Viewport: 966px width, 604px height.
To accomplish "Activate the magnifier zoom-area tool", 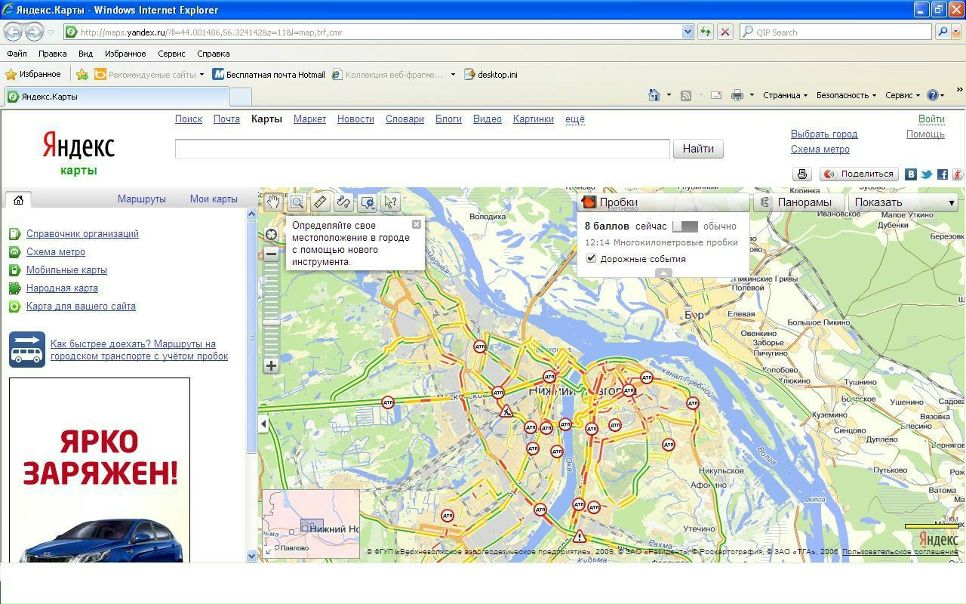I will pyautogui.click(x=296, y=202).
